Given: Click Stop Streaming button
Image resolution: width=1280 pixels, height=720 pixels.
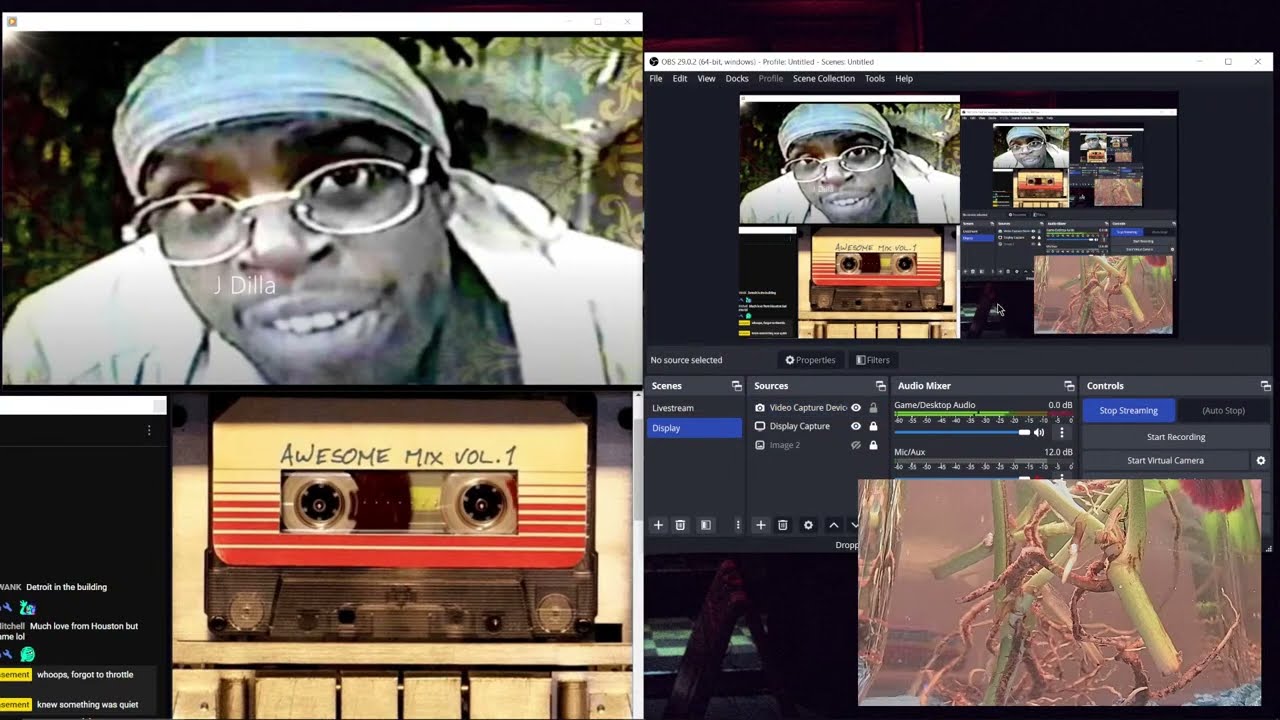Looking at the screenshot, I should point(1128,411).
